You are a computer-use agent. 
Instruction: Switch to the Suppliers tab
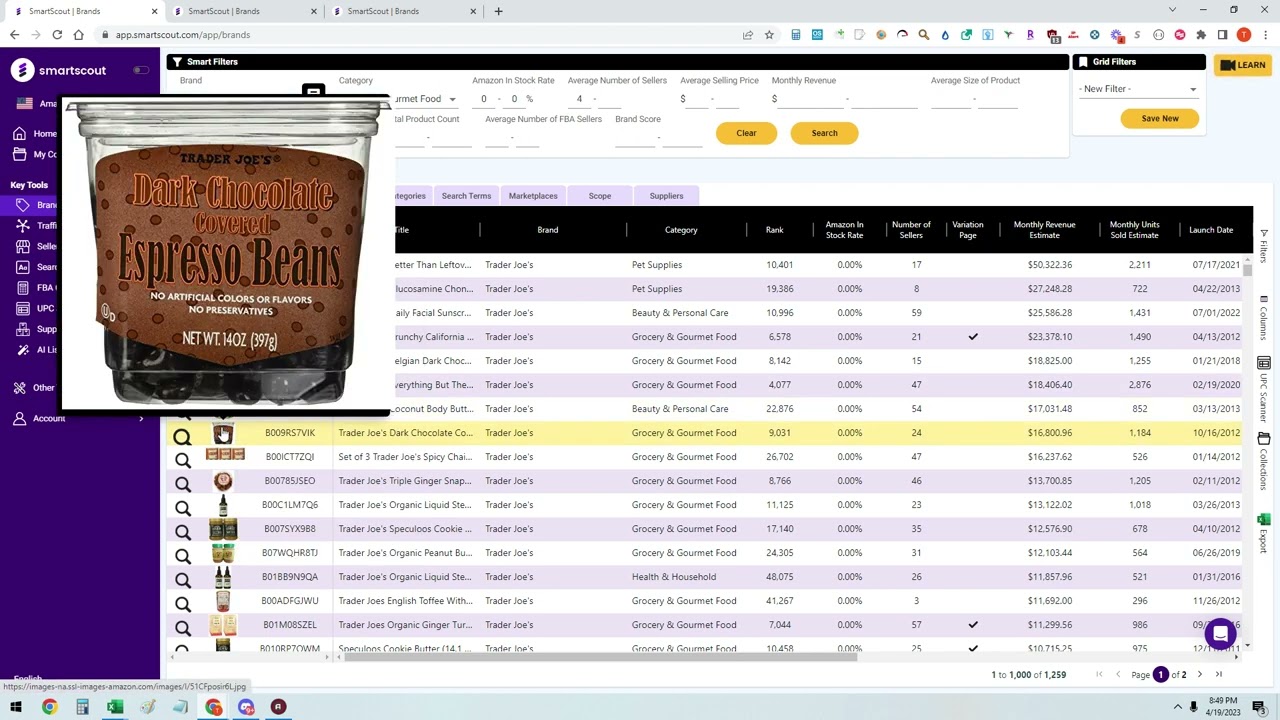pyautogui.click(x=666, y=196)
